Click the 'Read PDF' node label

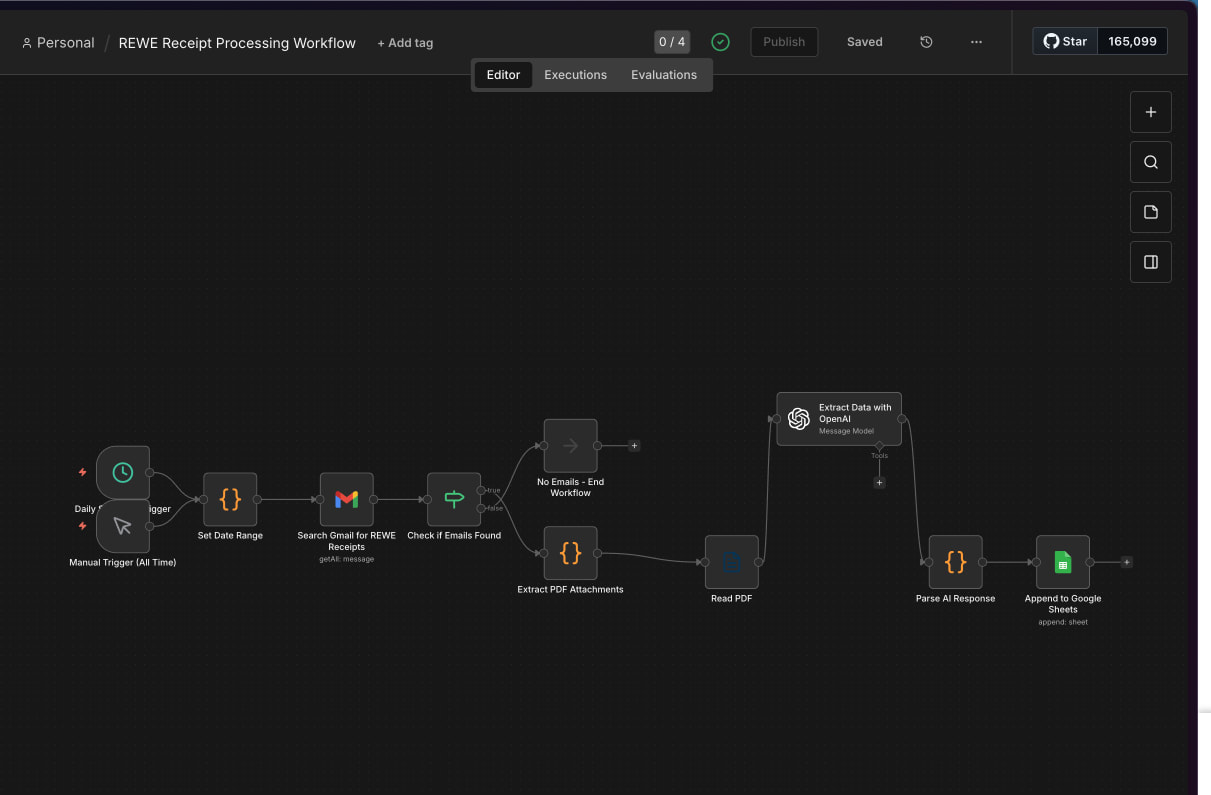point(731,599)
